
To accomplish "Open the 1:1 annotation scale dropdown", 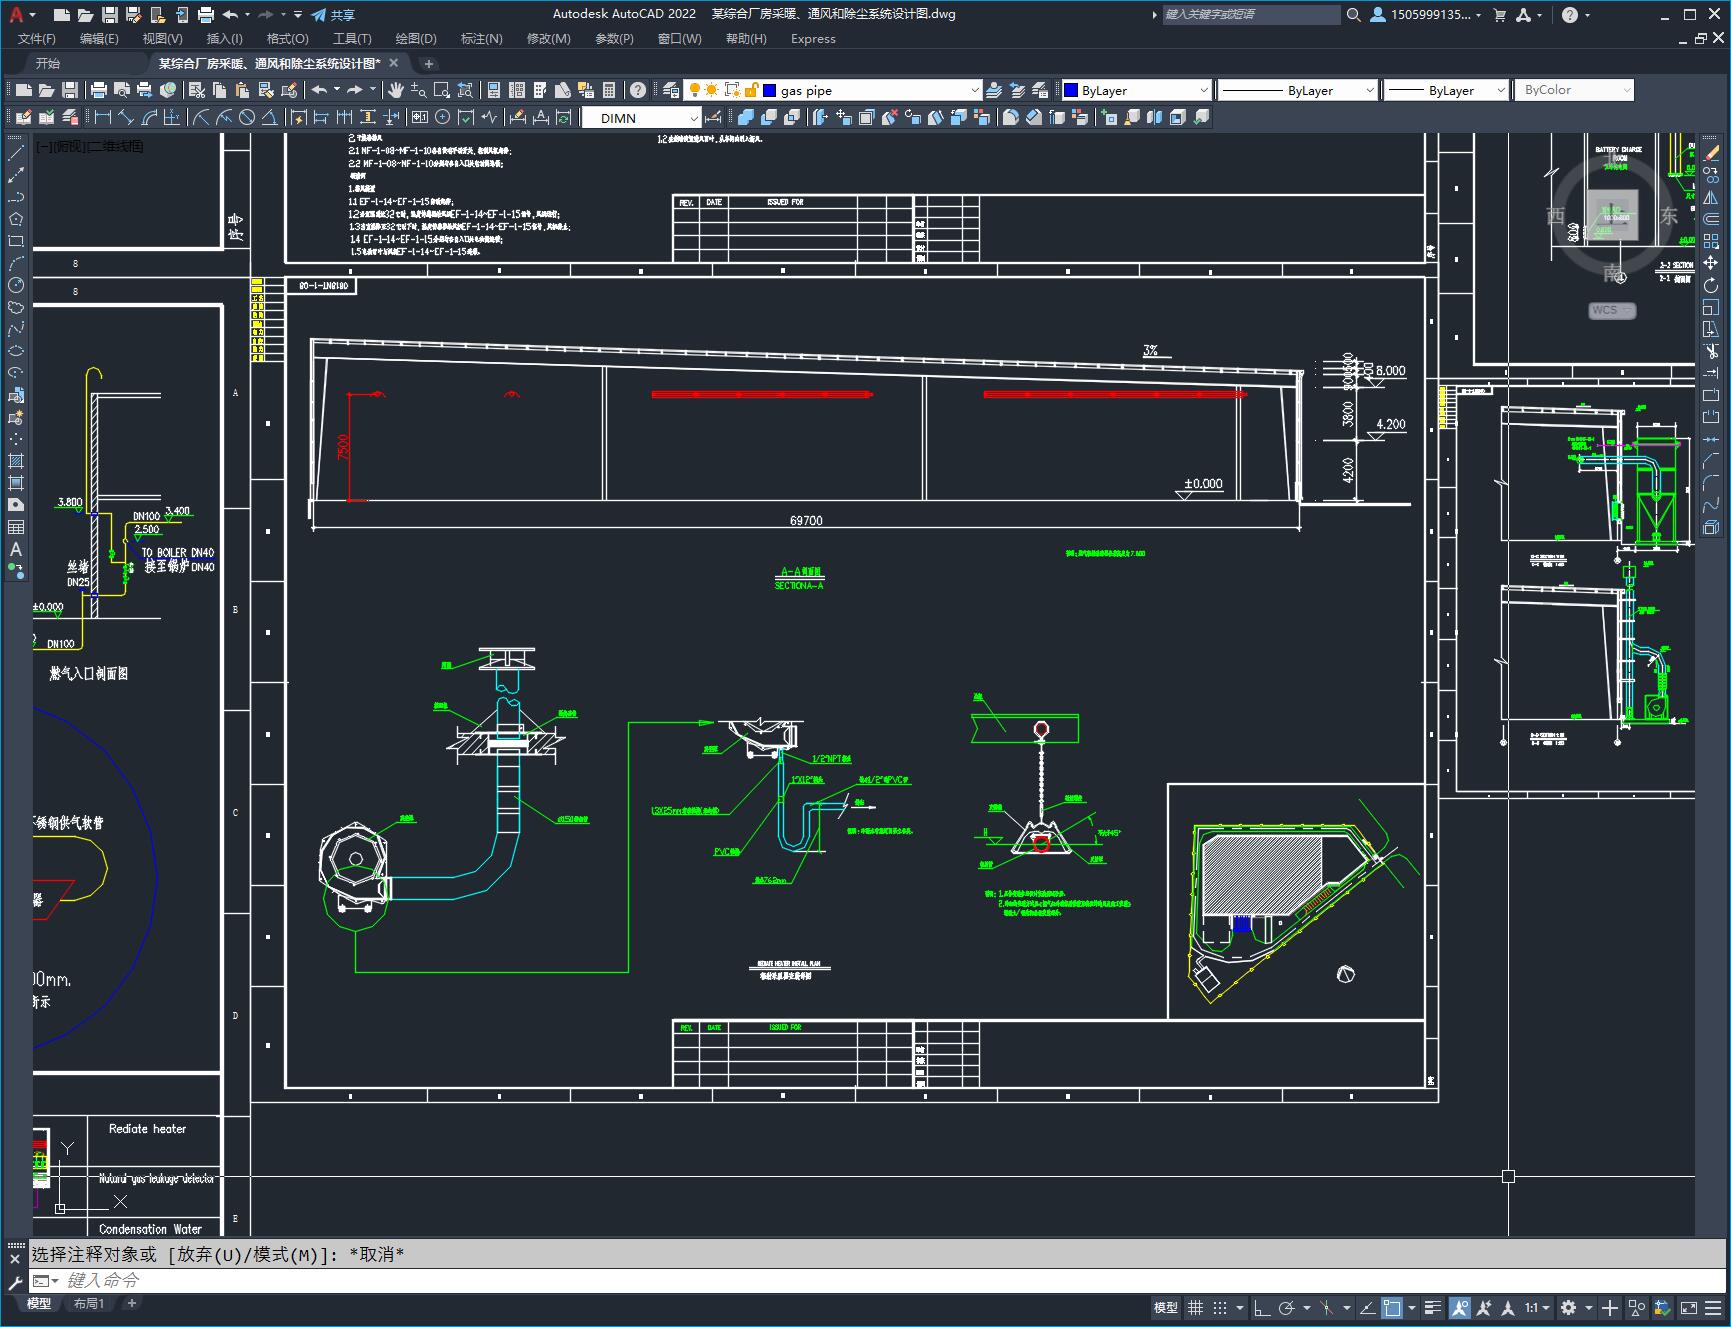I will click(x=1536, y=1307).
